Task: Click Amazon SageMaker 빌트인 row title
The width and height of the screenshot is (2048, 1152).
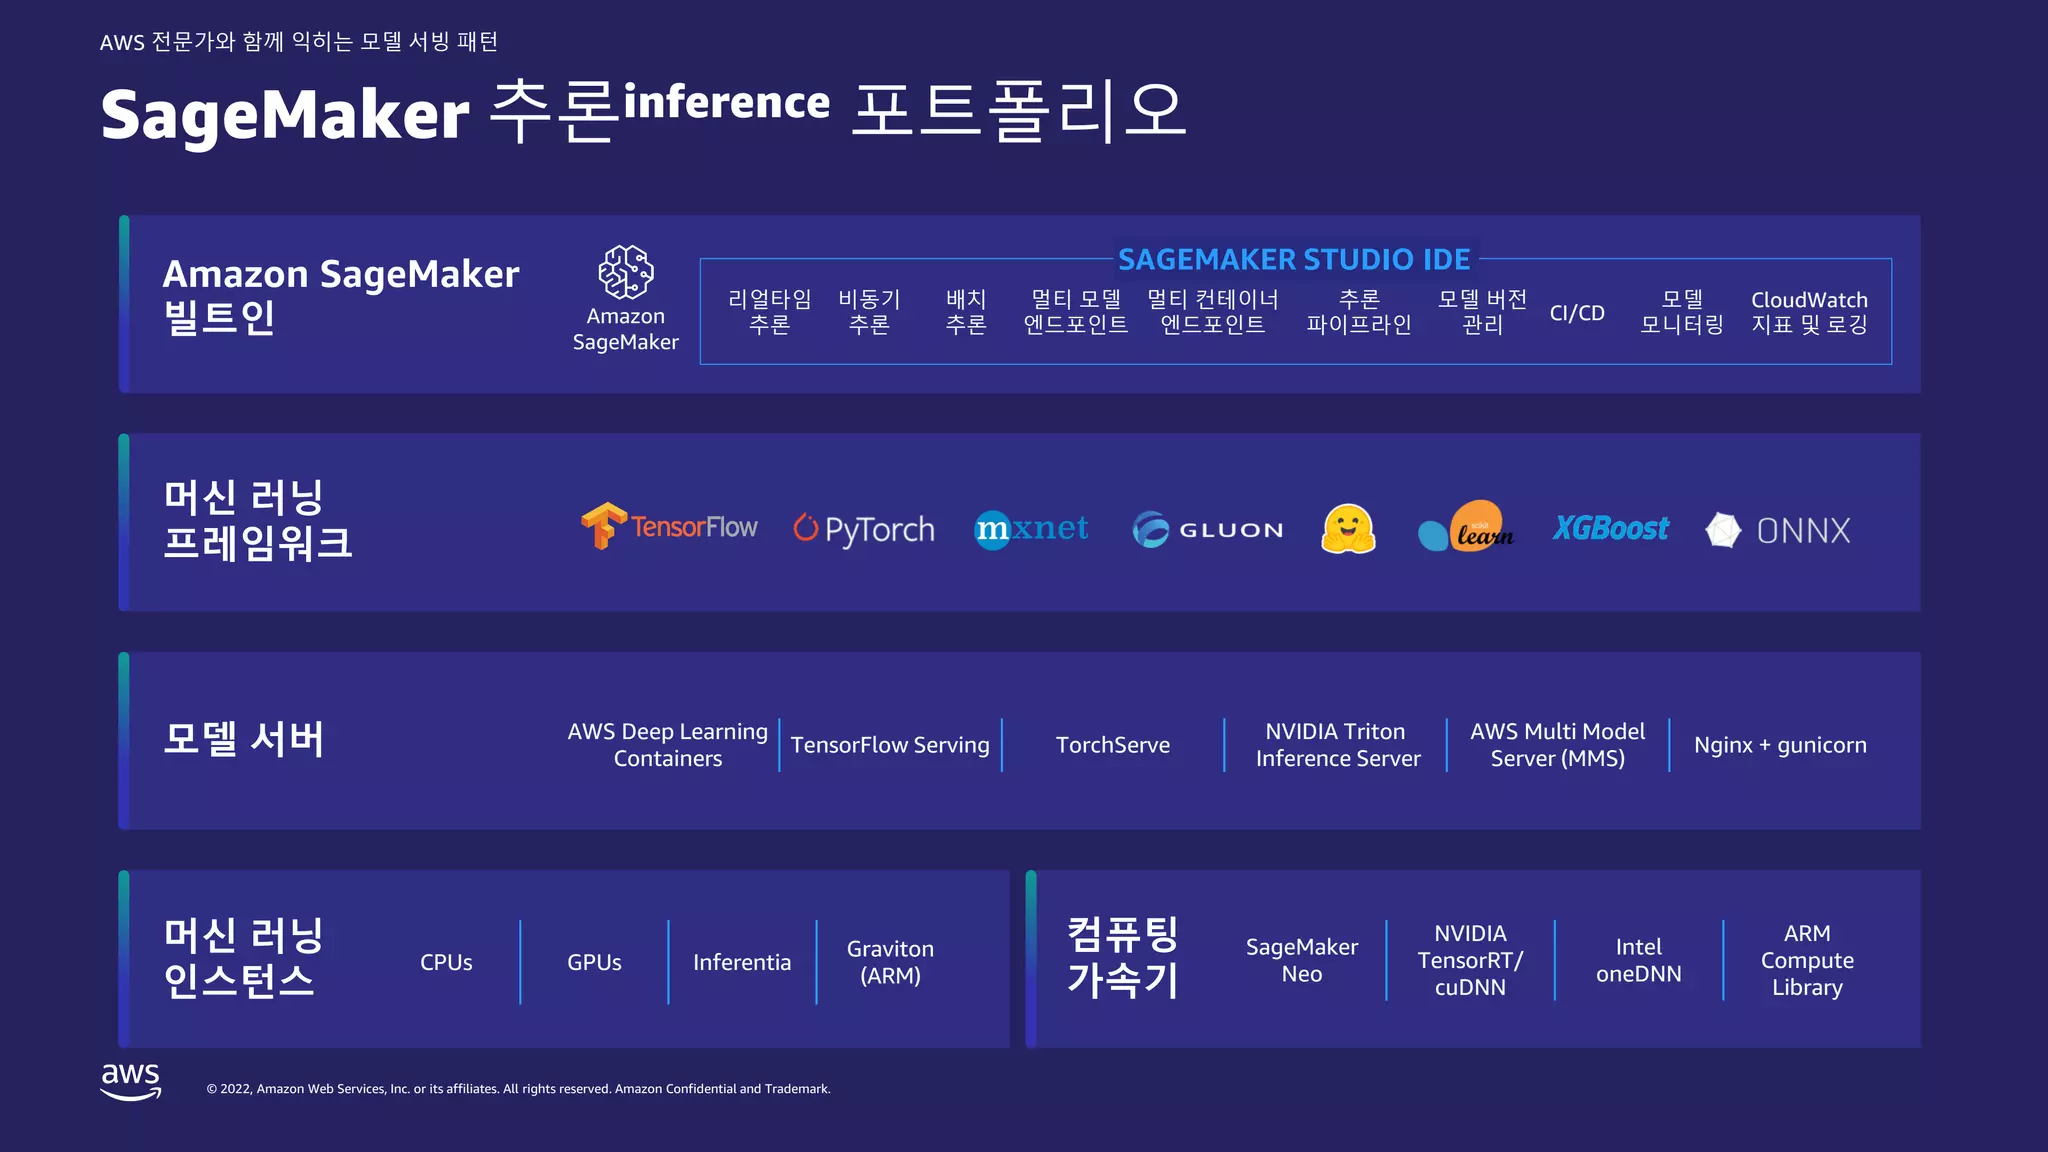Action: [341, 296]
